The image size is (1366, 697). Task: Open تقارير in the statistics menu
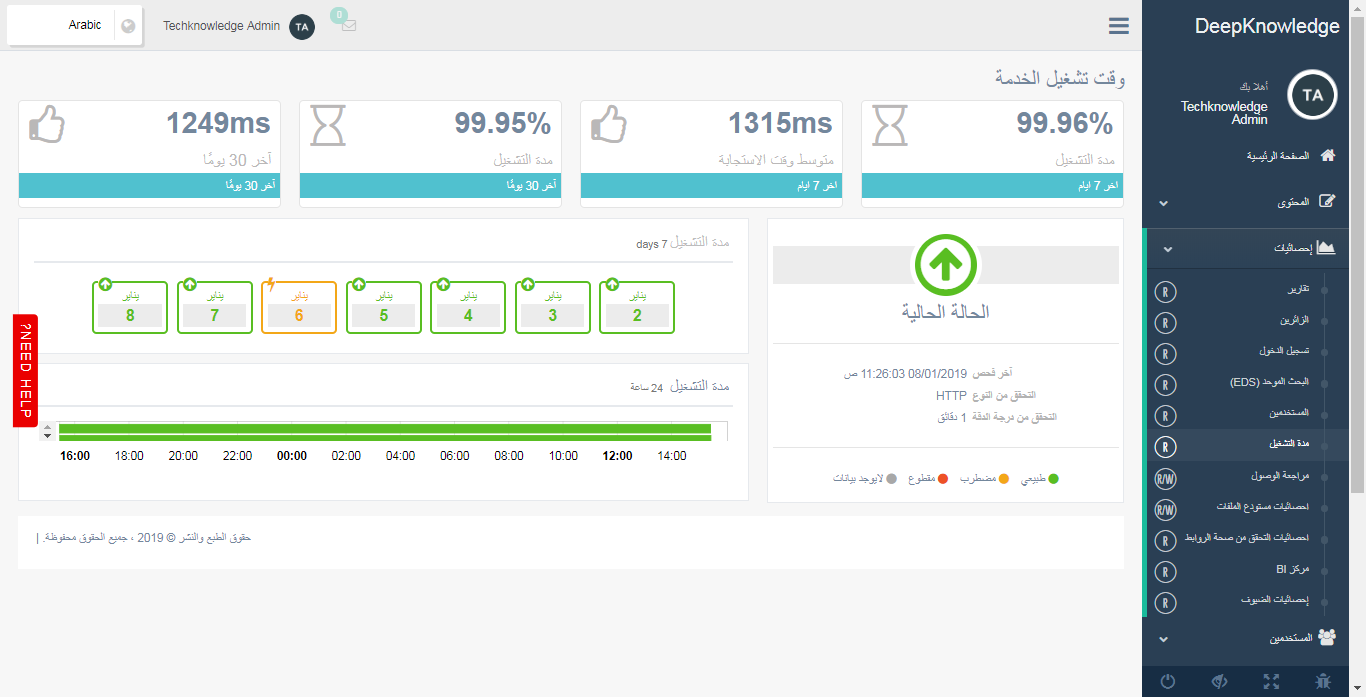[x=1297, y=292]
